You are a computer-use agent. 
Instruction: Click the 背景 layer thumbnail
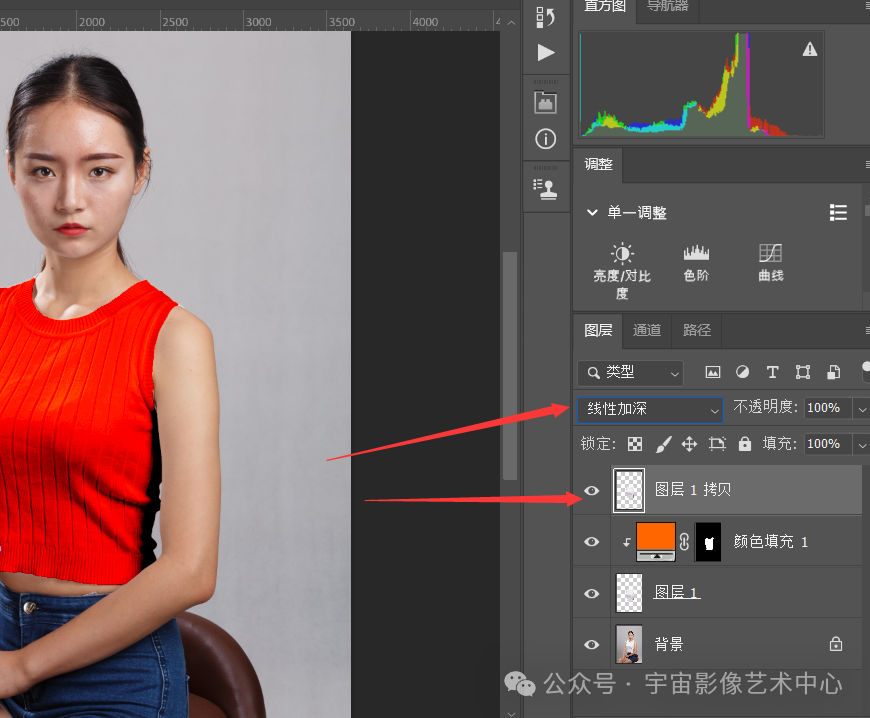pyautogui.click(x=629, y=644)
